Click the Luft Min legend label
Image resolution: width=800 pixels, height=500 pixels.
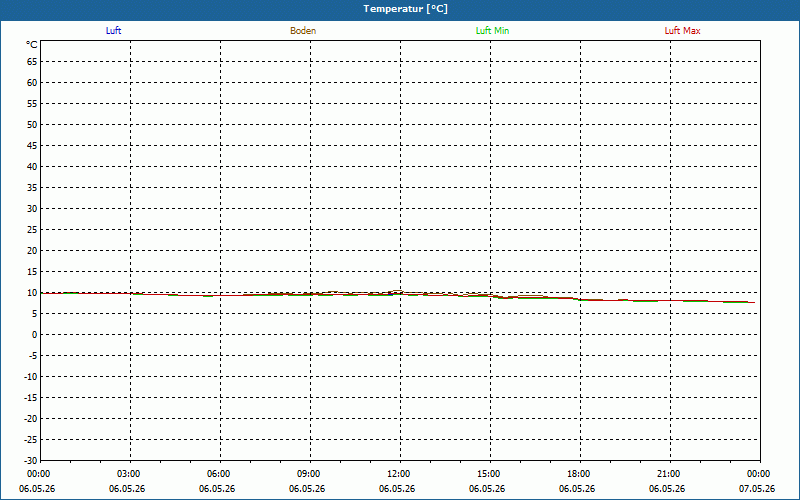pyautogui.click(x=492, y=31)
